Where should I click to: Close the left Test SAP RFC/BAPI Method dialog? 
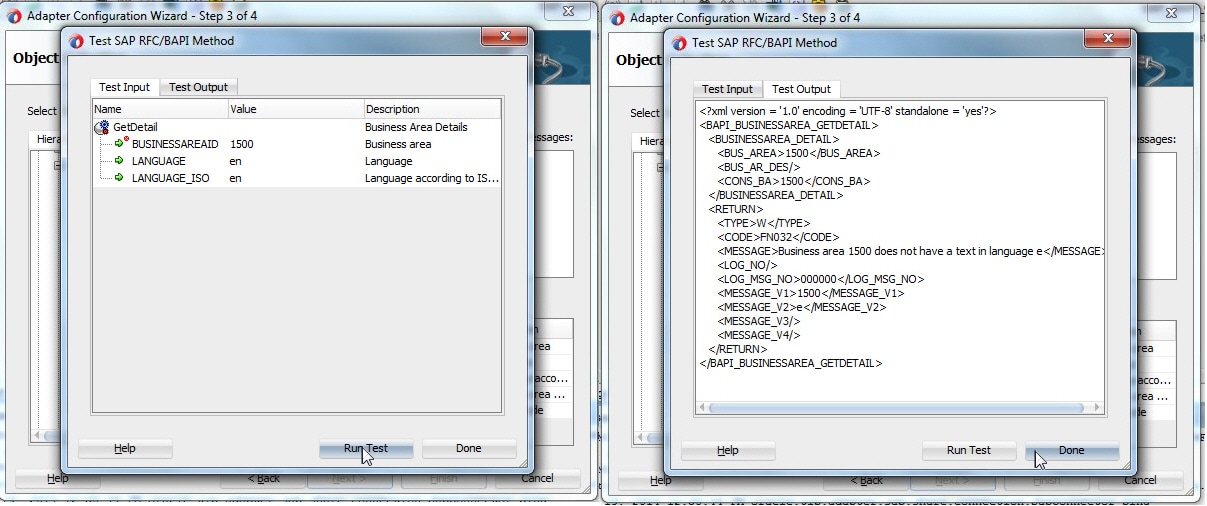(504, 38)
